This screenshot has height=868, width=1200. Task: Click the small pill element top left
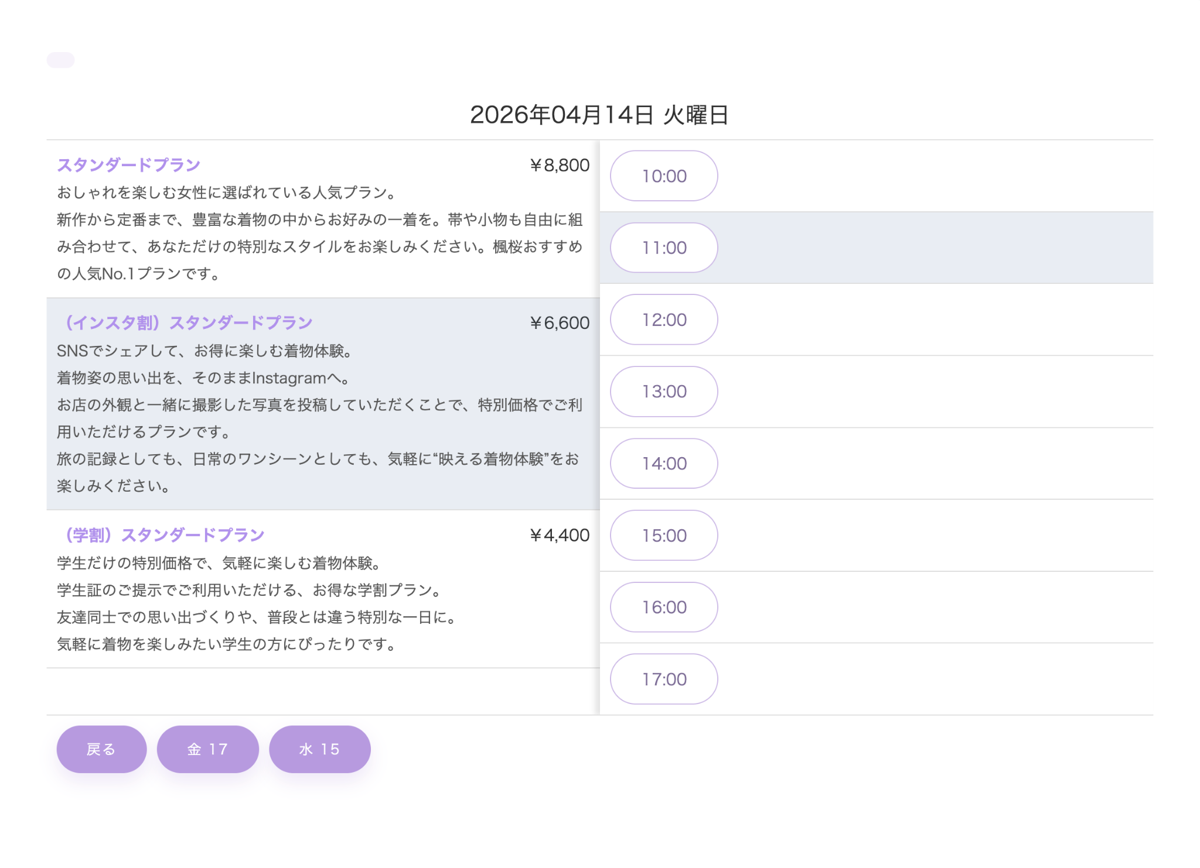pos(60,59)
